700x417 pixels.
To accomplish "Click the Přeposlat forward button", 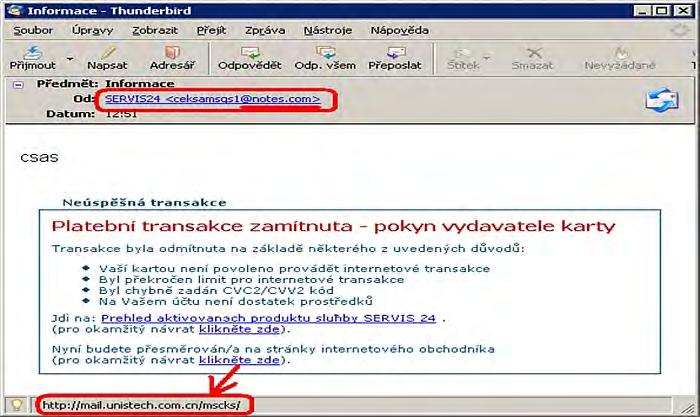I will tap(395, 58).
